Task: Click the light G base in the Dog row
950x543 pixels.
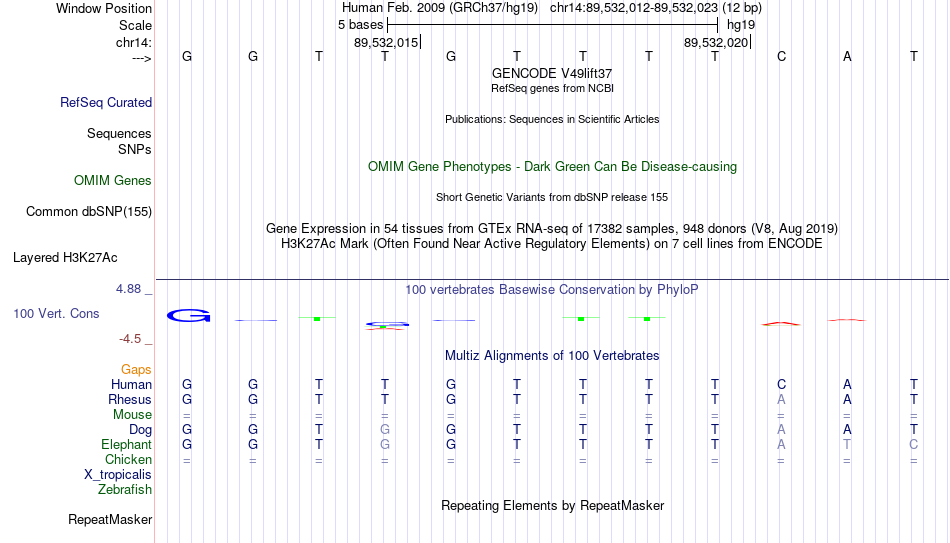Action: click(x=385, y=430)
